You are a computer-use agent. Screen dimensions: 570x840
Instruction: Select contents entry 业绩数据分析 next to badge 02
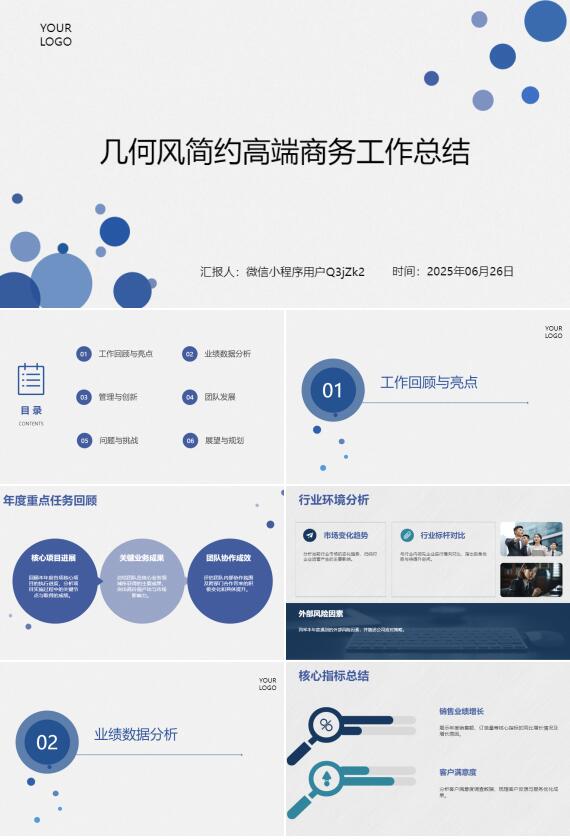point(228,354)
